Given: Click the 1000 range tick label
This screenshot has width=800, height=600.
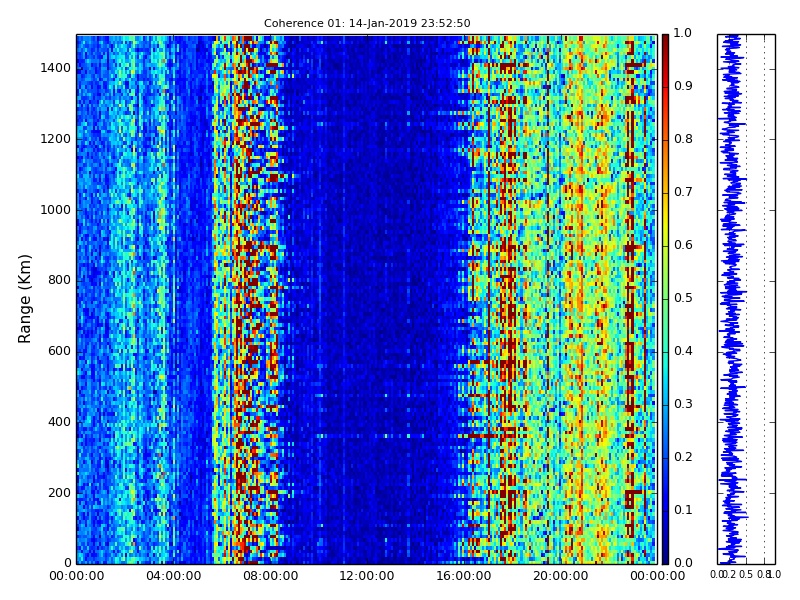Looking at the screenshot, I should 55,210.
